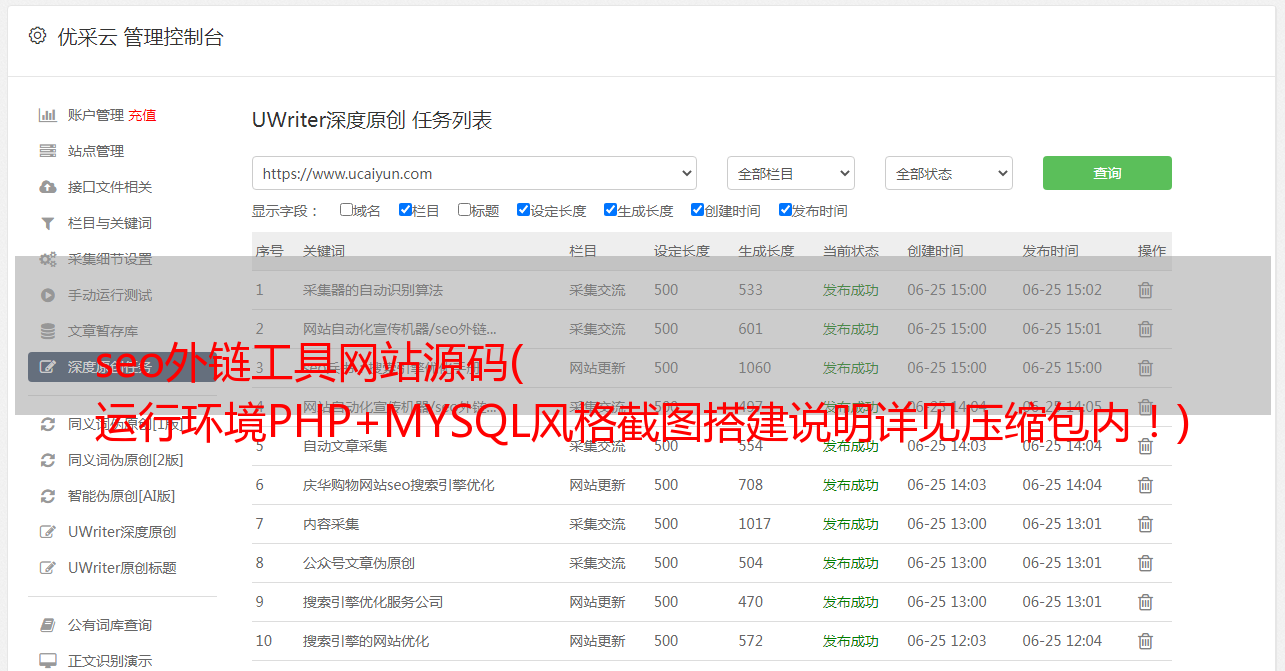Toggle the 设定长度 checkbox
Viewport: 1285px width, 671px height.
[523, 210]
